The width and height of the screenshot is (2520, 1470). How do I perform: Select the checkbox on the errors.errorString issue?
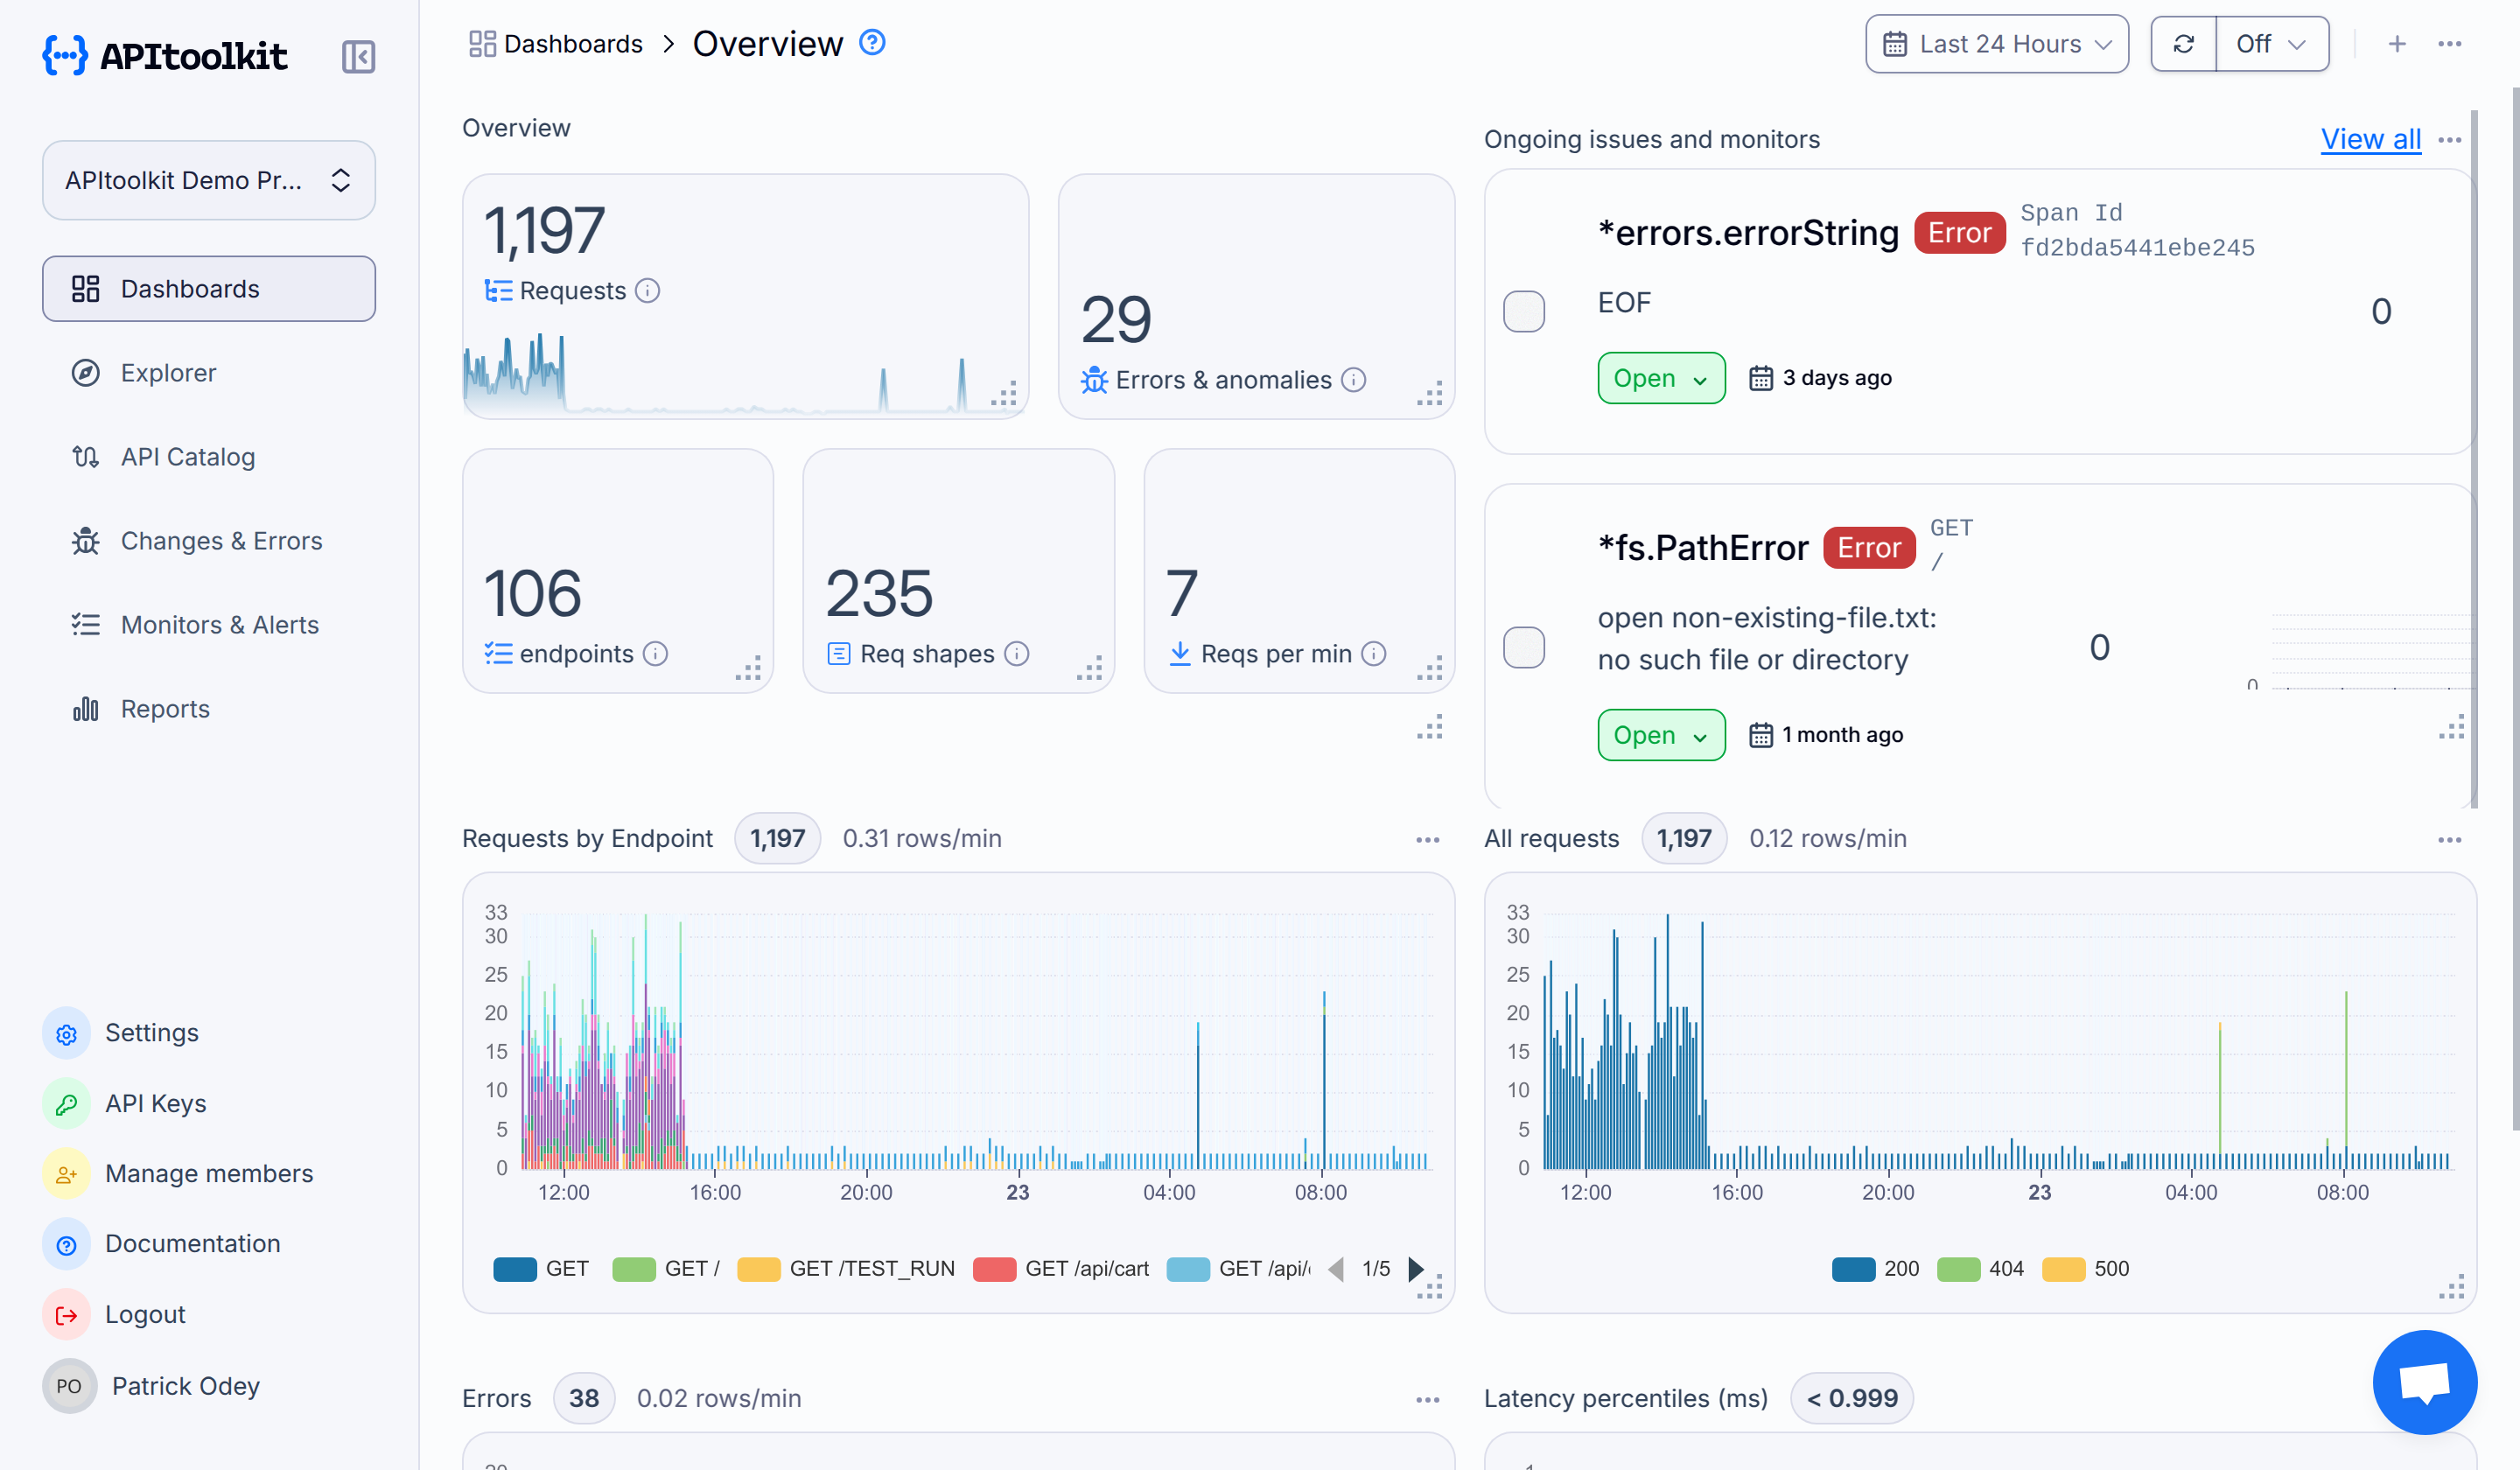(x=1524, y=311)
